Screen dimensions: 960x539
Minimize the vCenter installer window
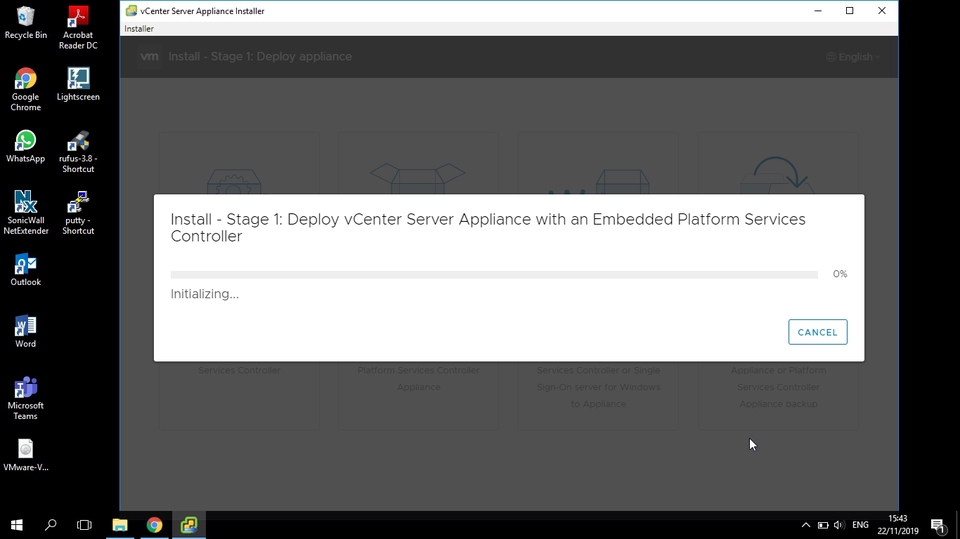pos(818,10)
